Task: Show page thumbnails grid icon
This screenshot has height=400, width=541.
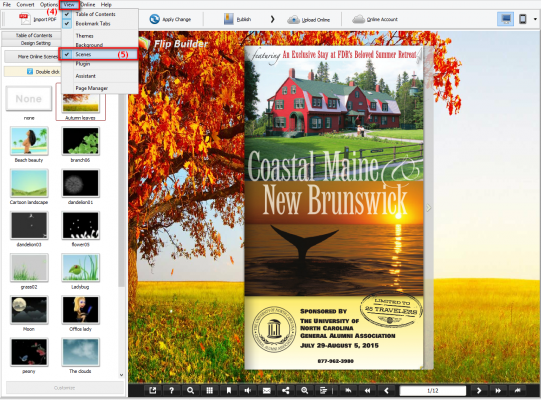Action: pos(209,390)
